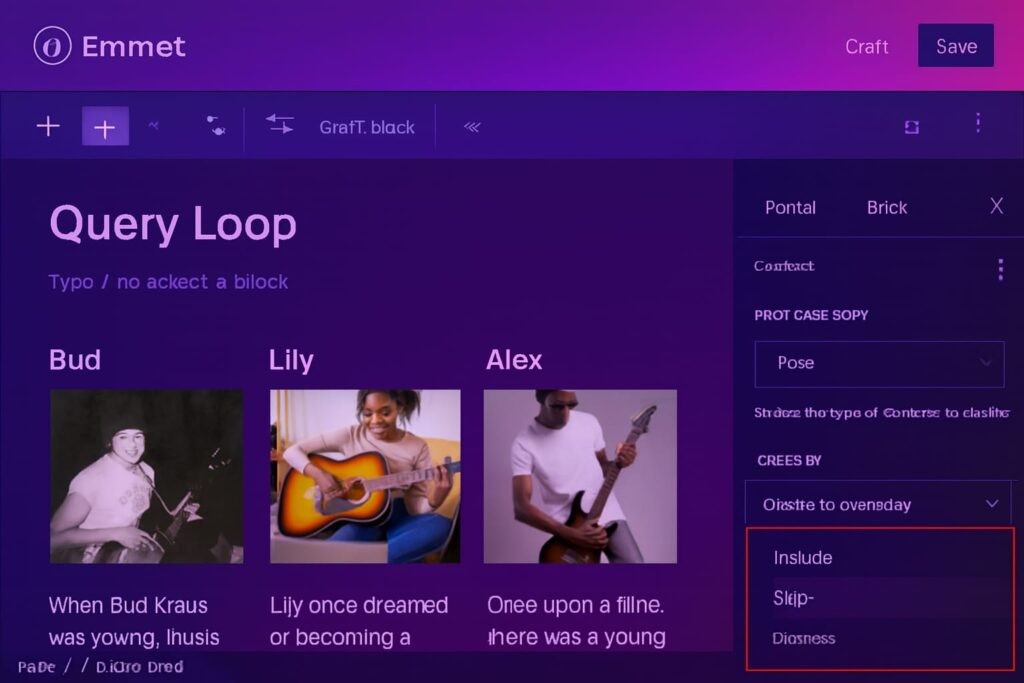This screenshot has width=1024, height=683.
Task: Open the block inserter plus icon
Action: coord(46,126)
